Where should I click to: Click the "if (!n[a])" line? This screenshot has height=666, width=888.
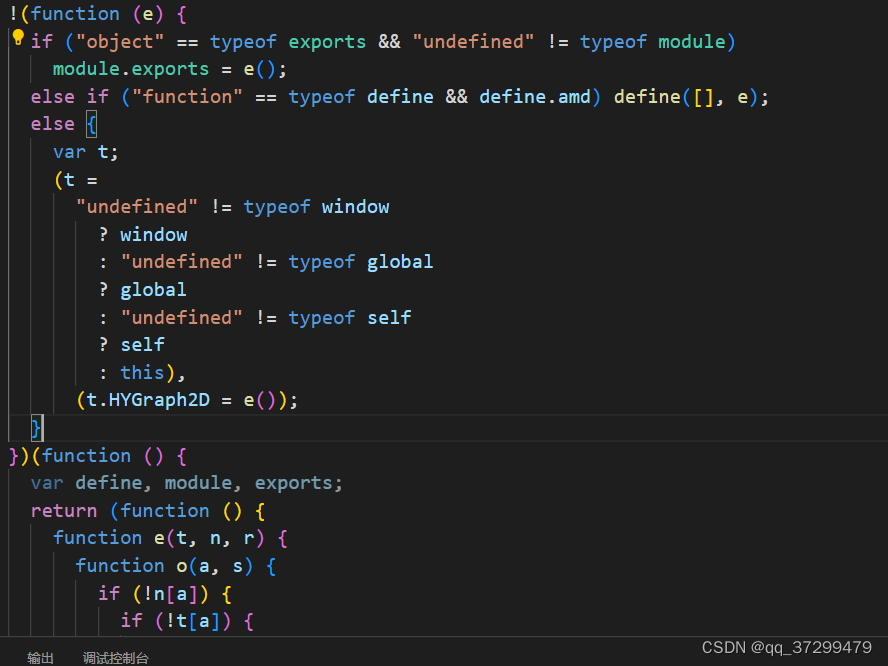point(164,594)
